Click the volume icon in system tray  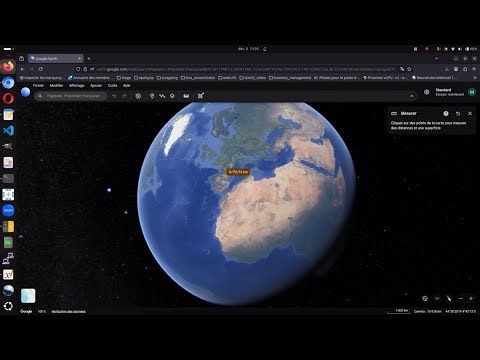[460, 49]
